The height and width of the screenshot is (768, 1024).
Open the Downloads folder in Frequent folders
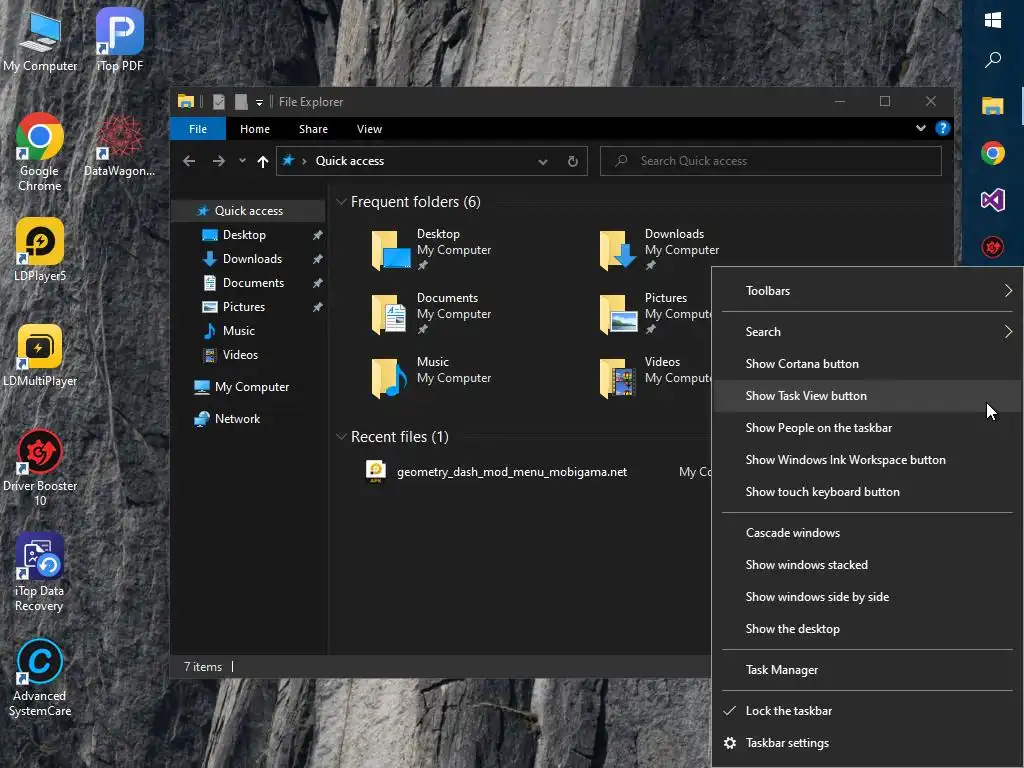[660, 249]
